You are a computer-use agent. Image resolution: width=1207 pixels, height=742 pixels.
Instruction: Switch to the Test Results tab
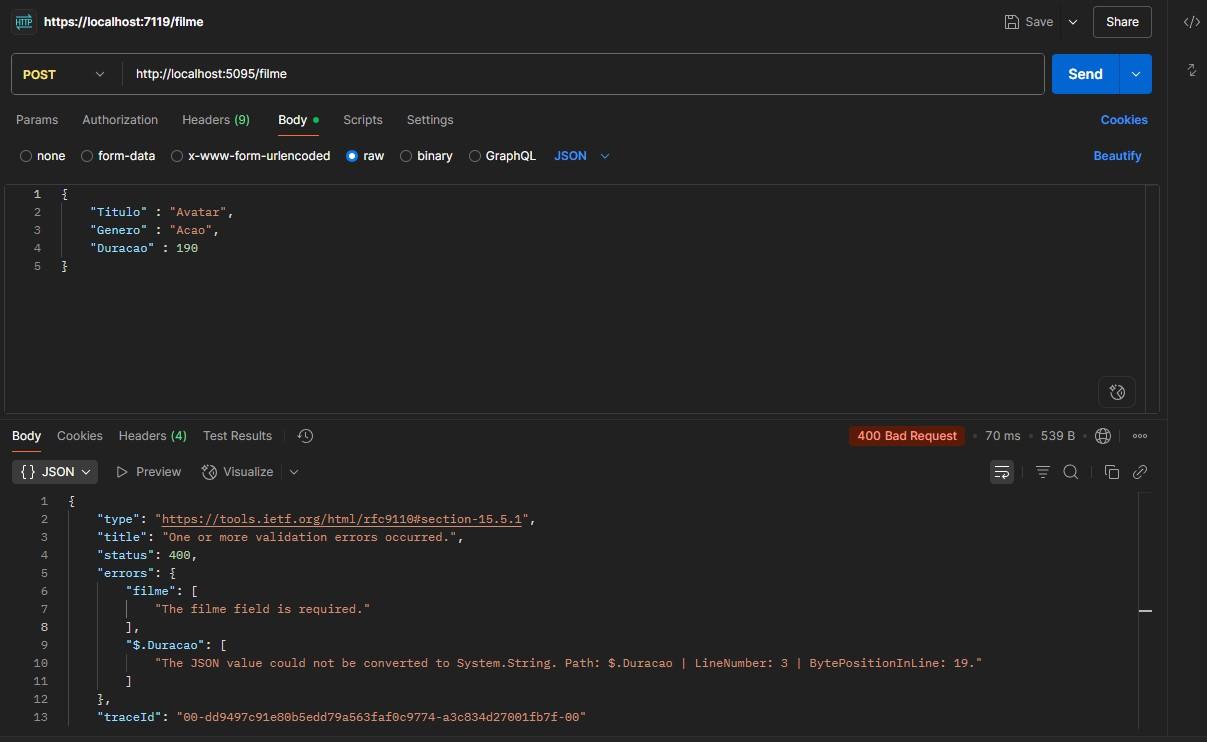[237, 436]
